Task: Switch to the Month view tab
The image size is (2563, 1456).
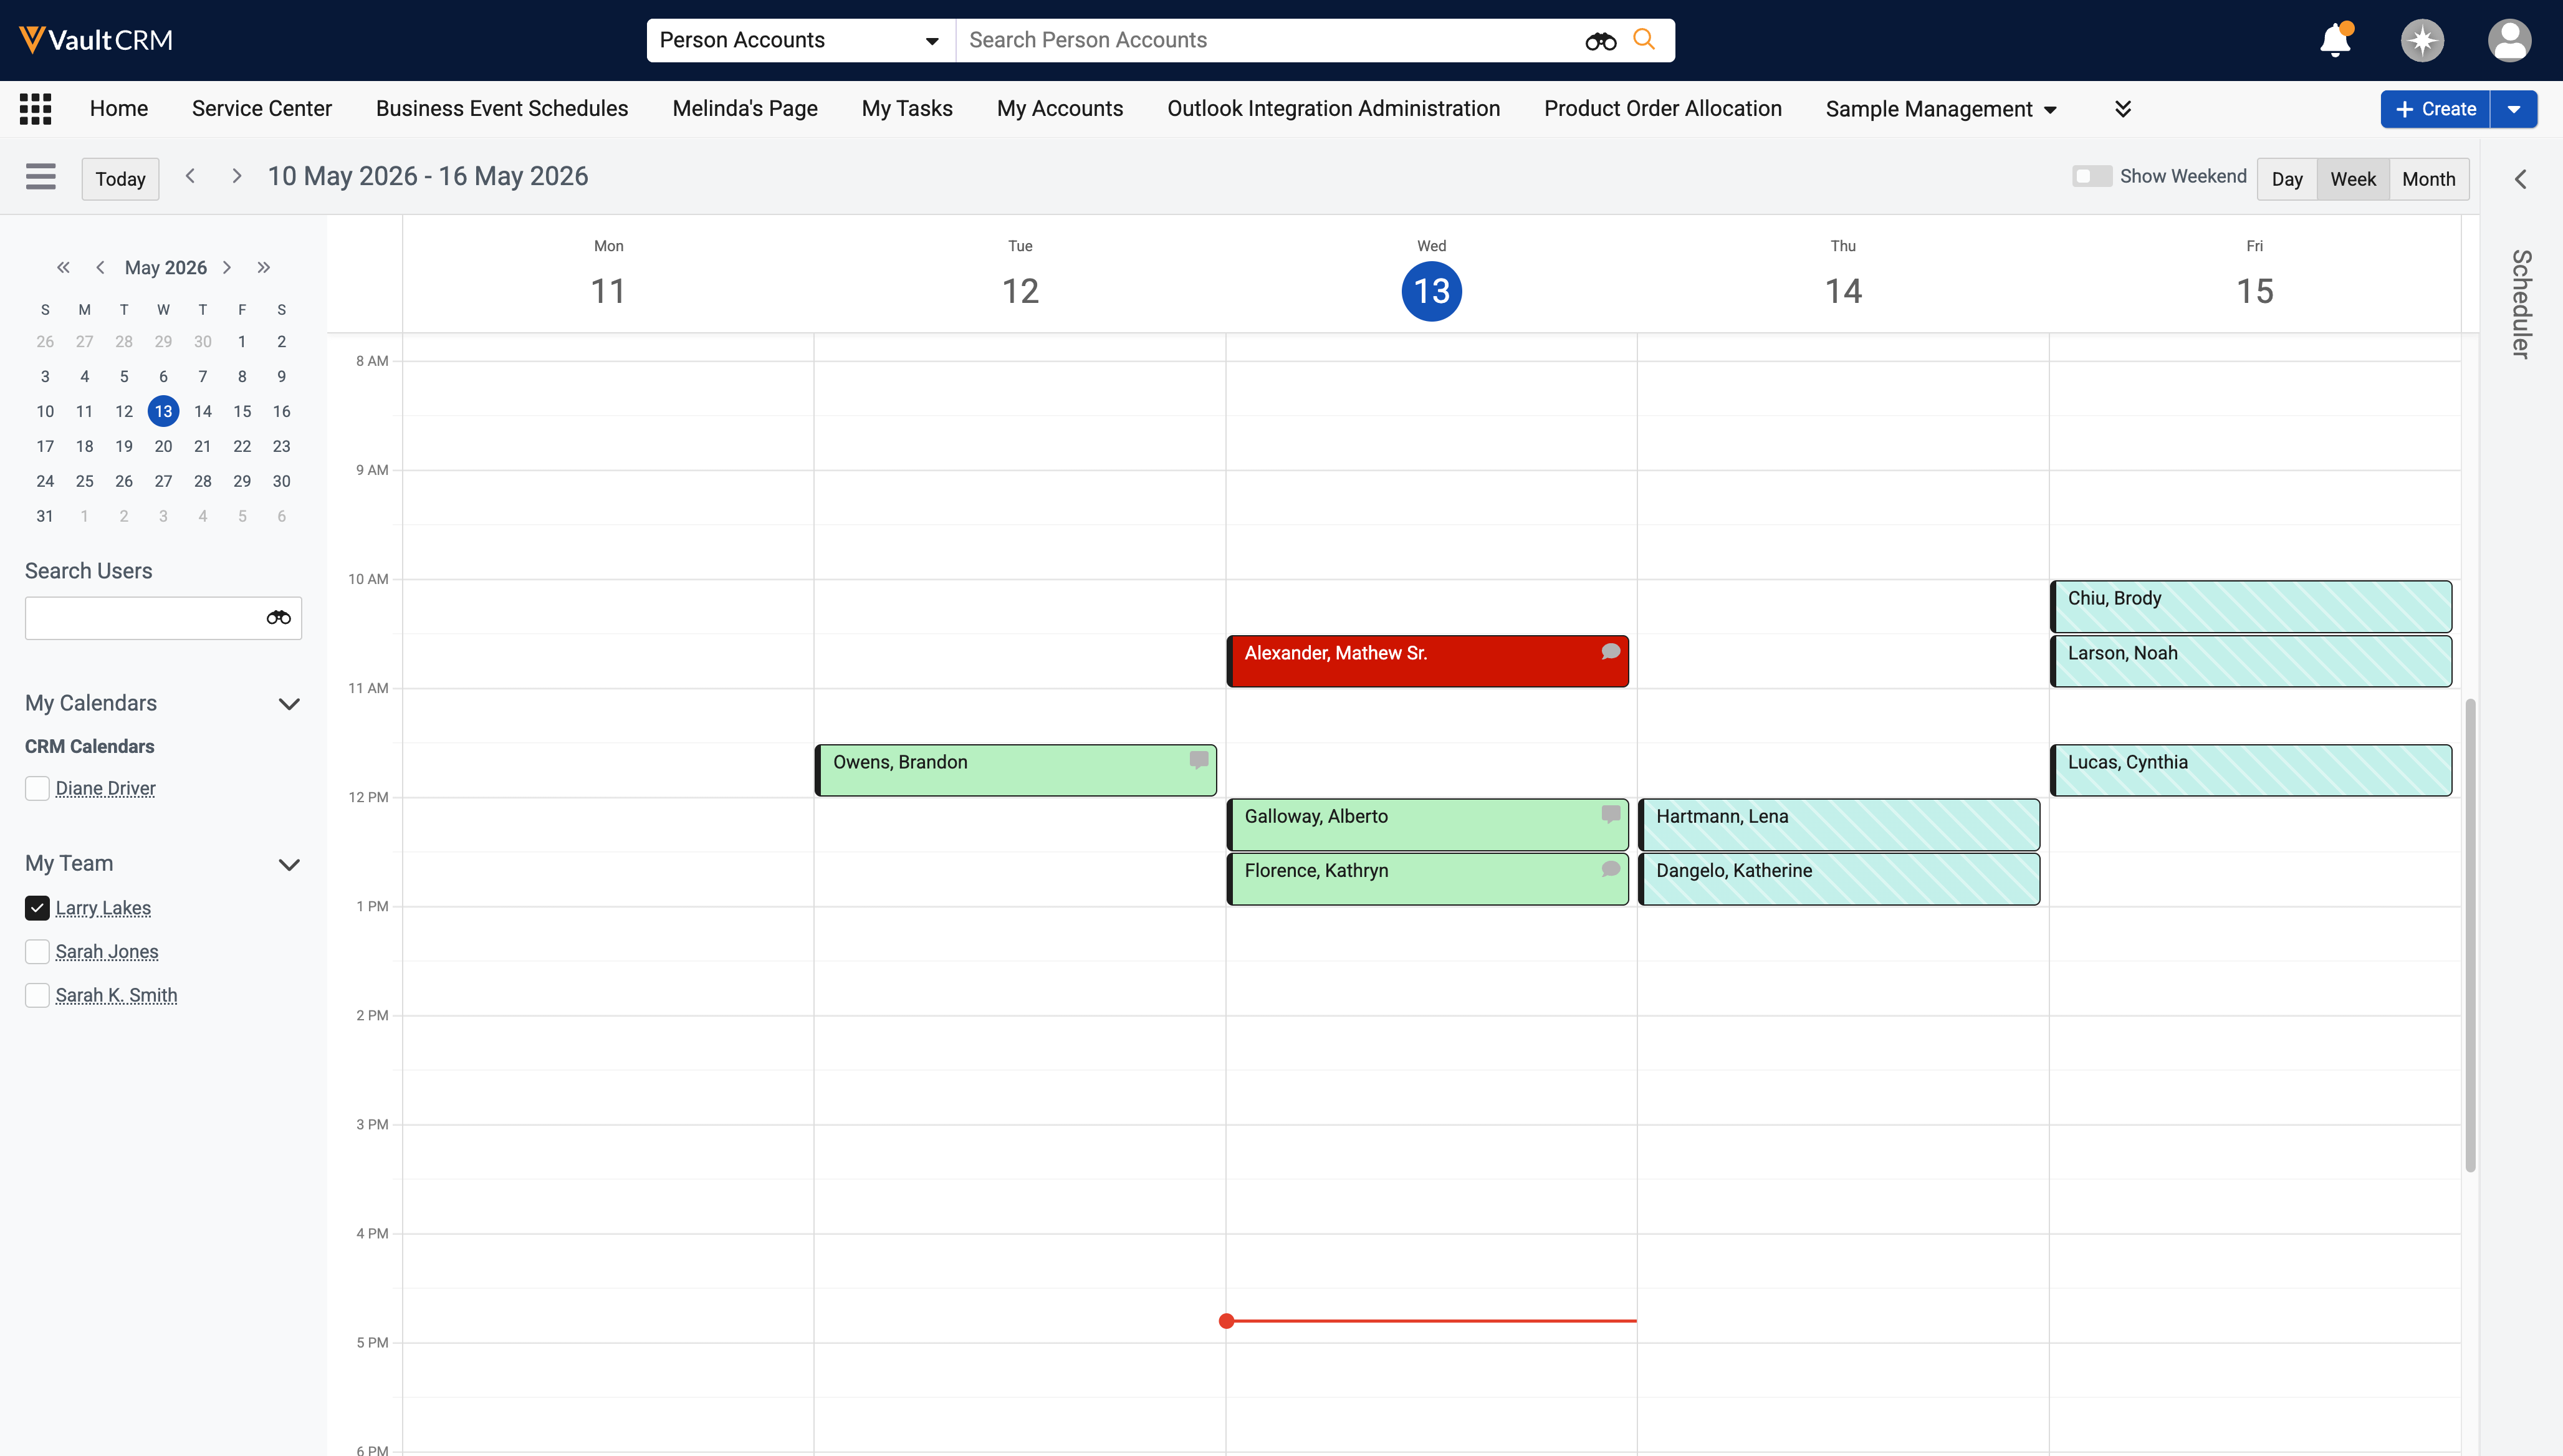Action: 2428,179
